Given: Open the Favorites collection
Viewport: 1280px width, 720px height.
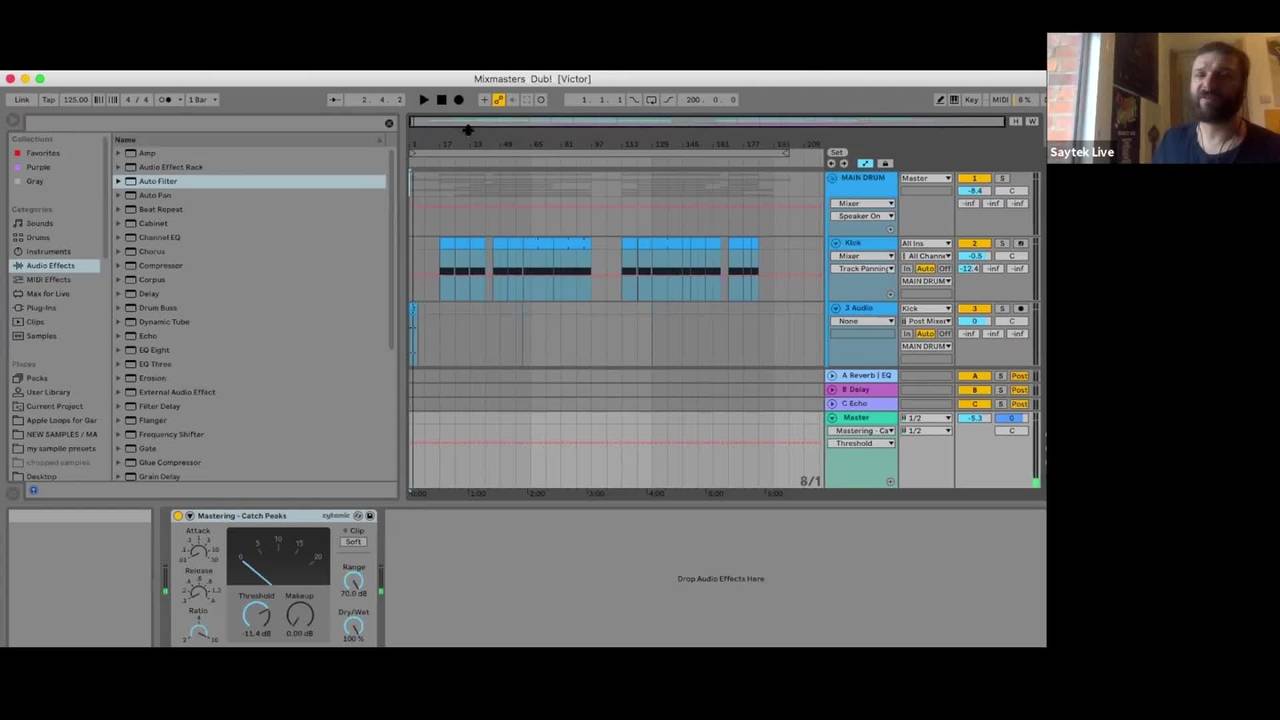Looking at the screenshot, I should click(x=42, y=153).
